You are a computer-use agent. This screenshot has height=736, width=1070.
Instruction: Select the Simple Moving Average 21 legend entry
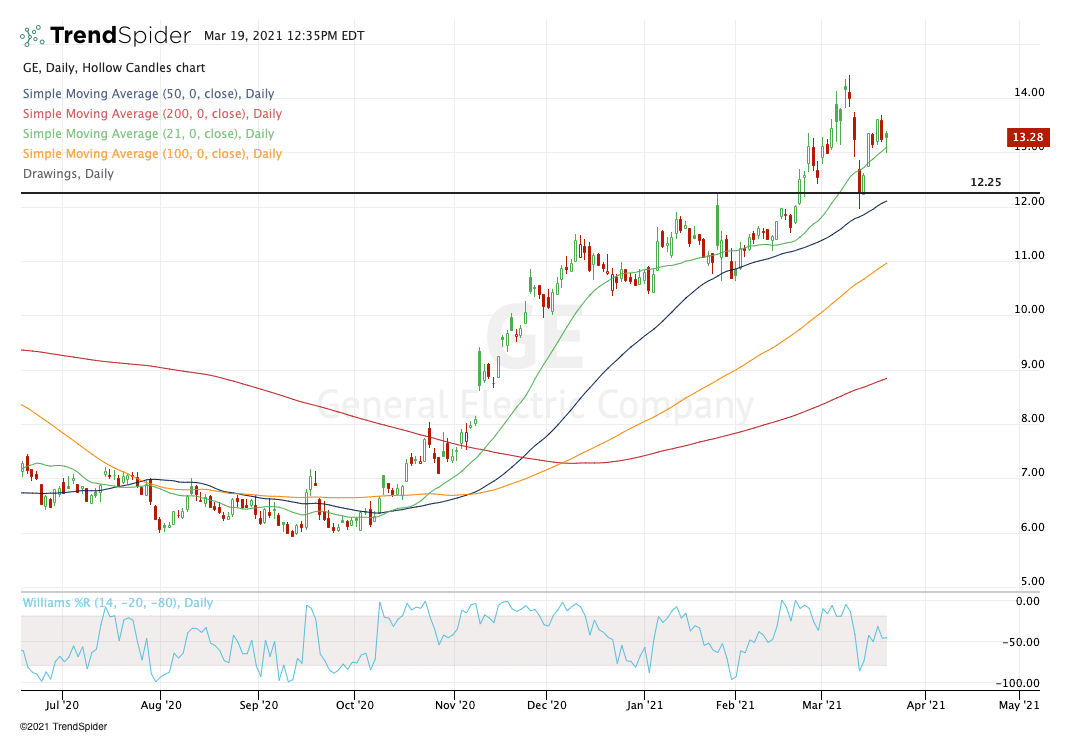click(148, 134)
